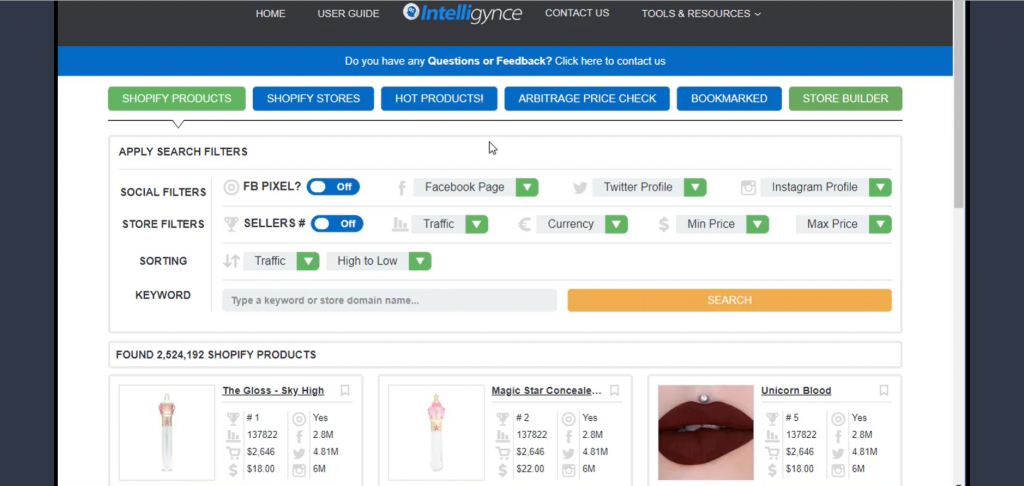This screenshot has height=486, width=1024.
Task: Open the Facebook Page dropdown
Action: 476,187
